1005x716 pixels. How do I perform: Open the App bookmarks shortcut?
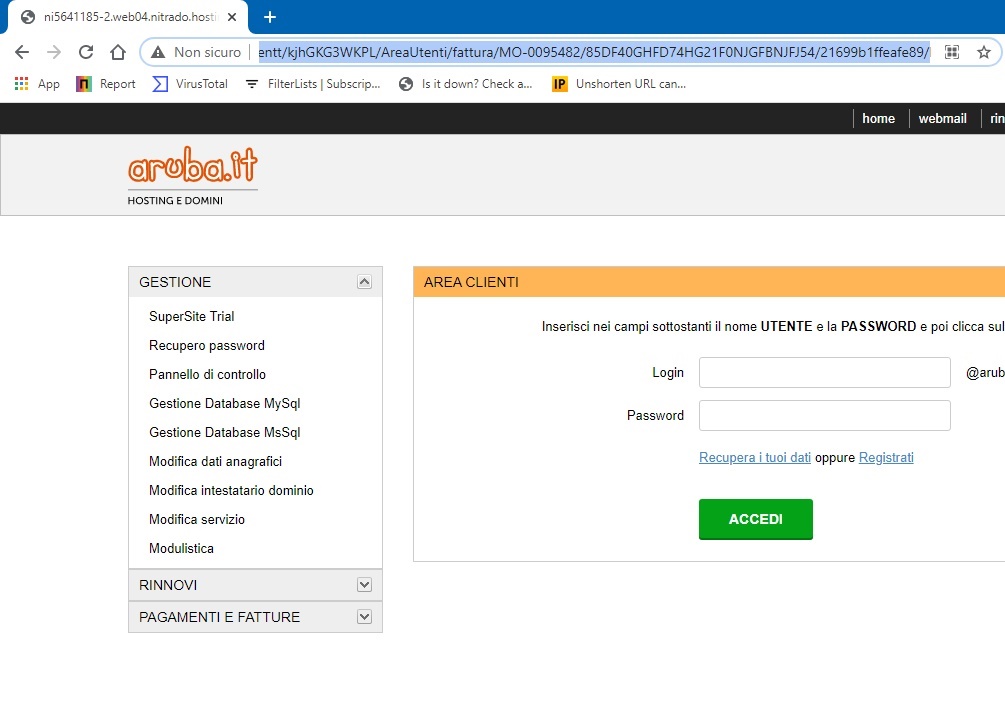coord(37,84)
